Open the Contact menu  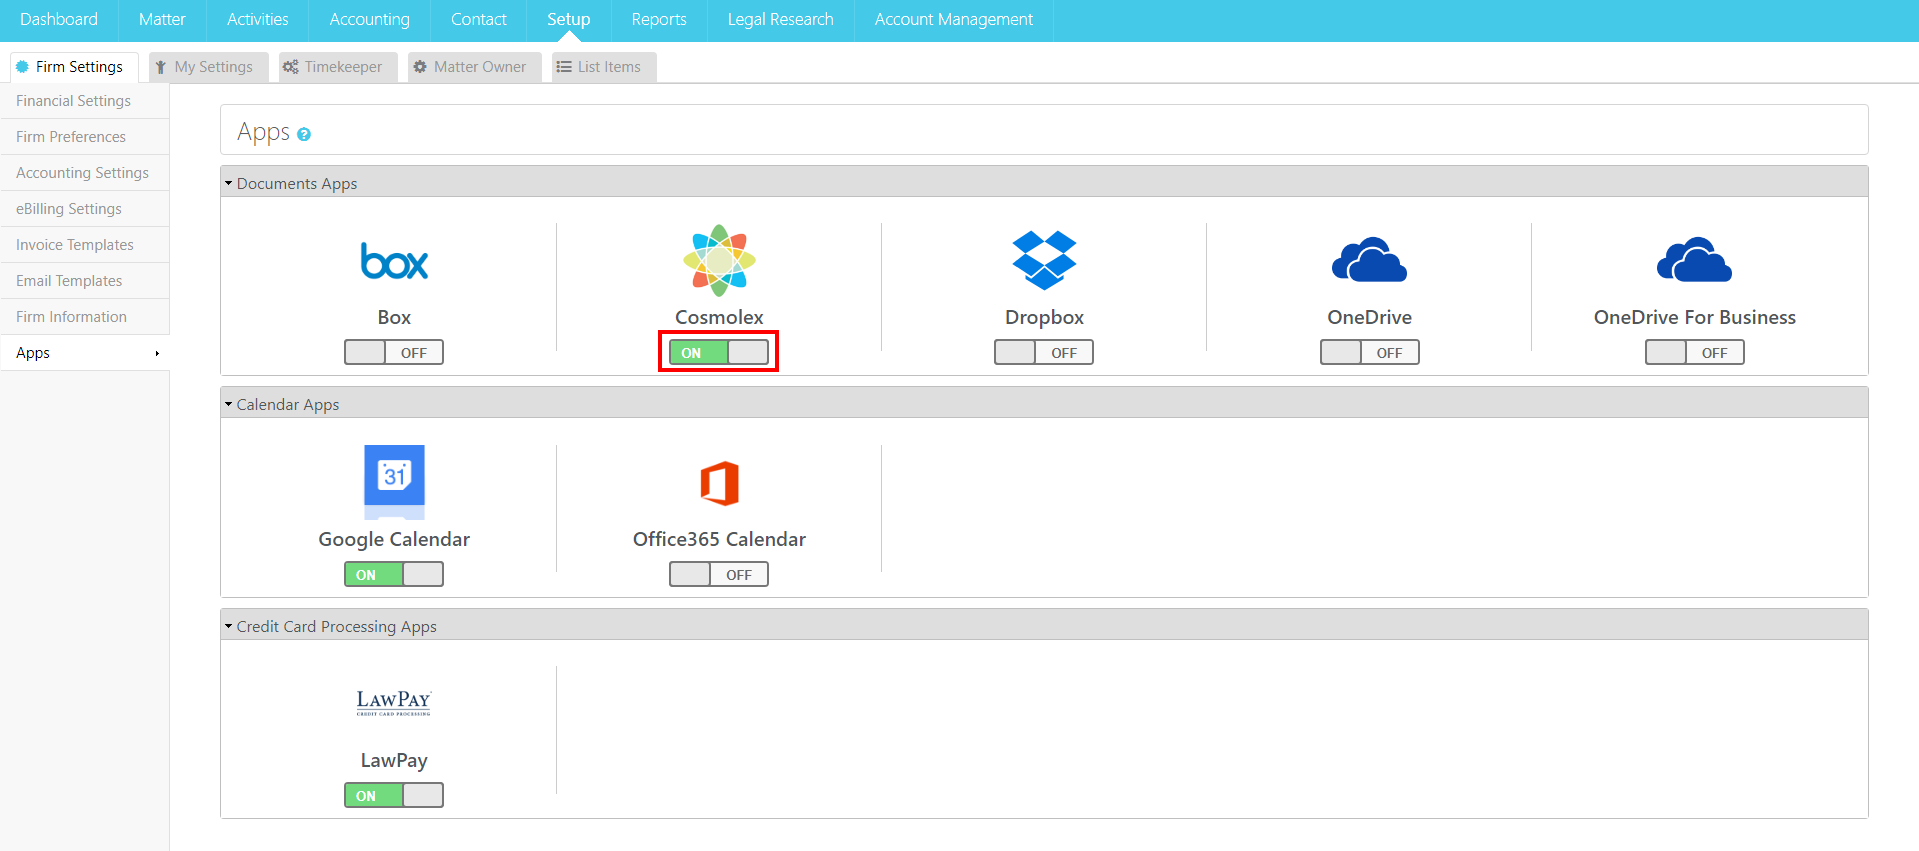tap(478, 20)
